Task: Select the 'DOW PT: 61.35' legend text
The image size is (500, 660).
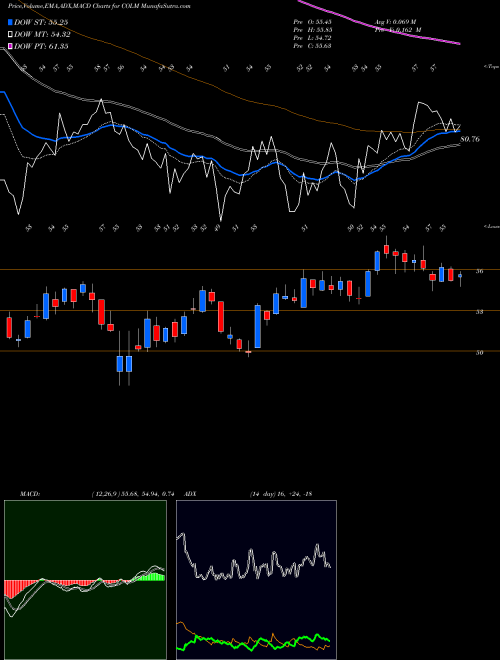Action: (42, 46)
